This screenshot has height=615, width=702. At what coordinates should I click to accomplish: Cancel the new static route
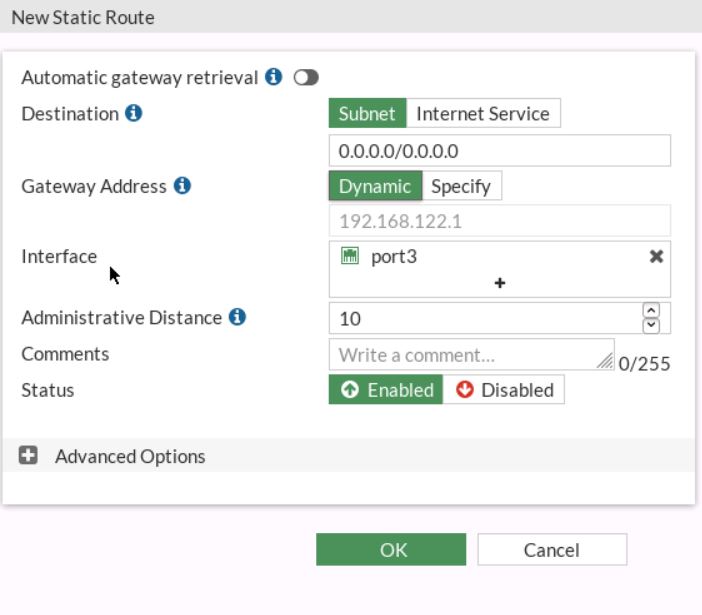click(x=551, y=550)
